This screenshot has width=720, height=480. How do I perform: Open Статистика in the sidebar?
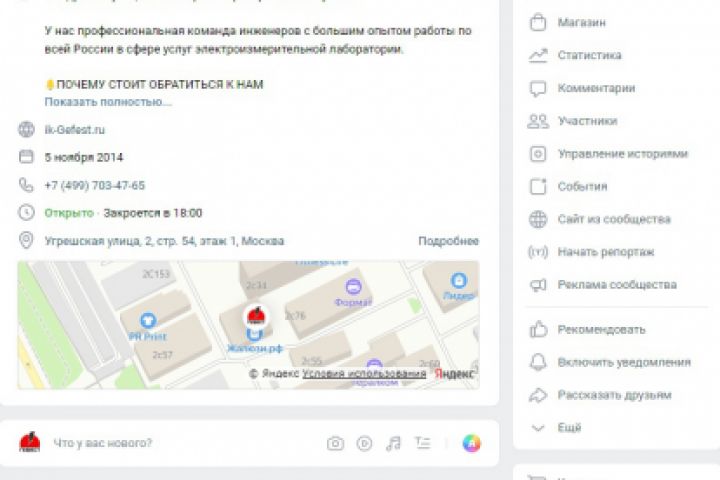click(589, 55)
